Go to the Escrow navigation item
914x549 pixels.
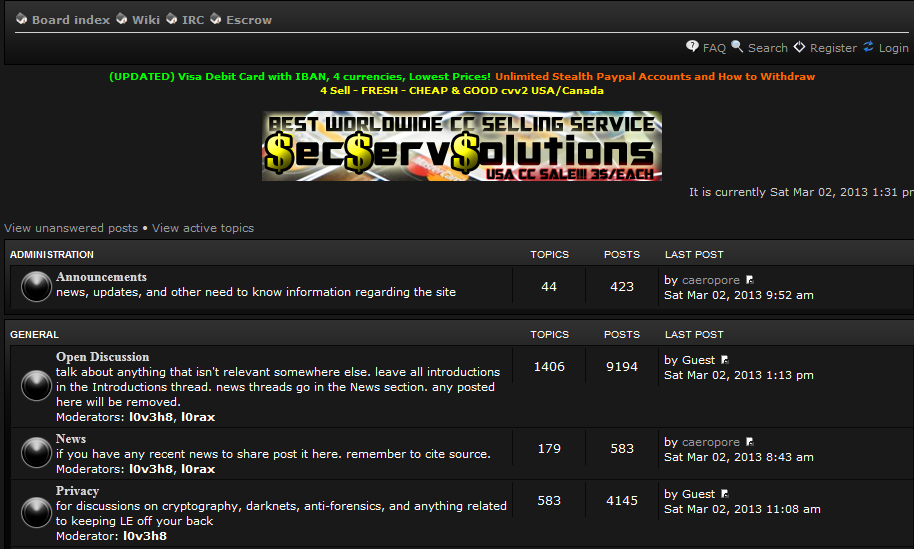pos(248,20)
